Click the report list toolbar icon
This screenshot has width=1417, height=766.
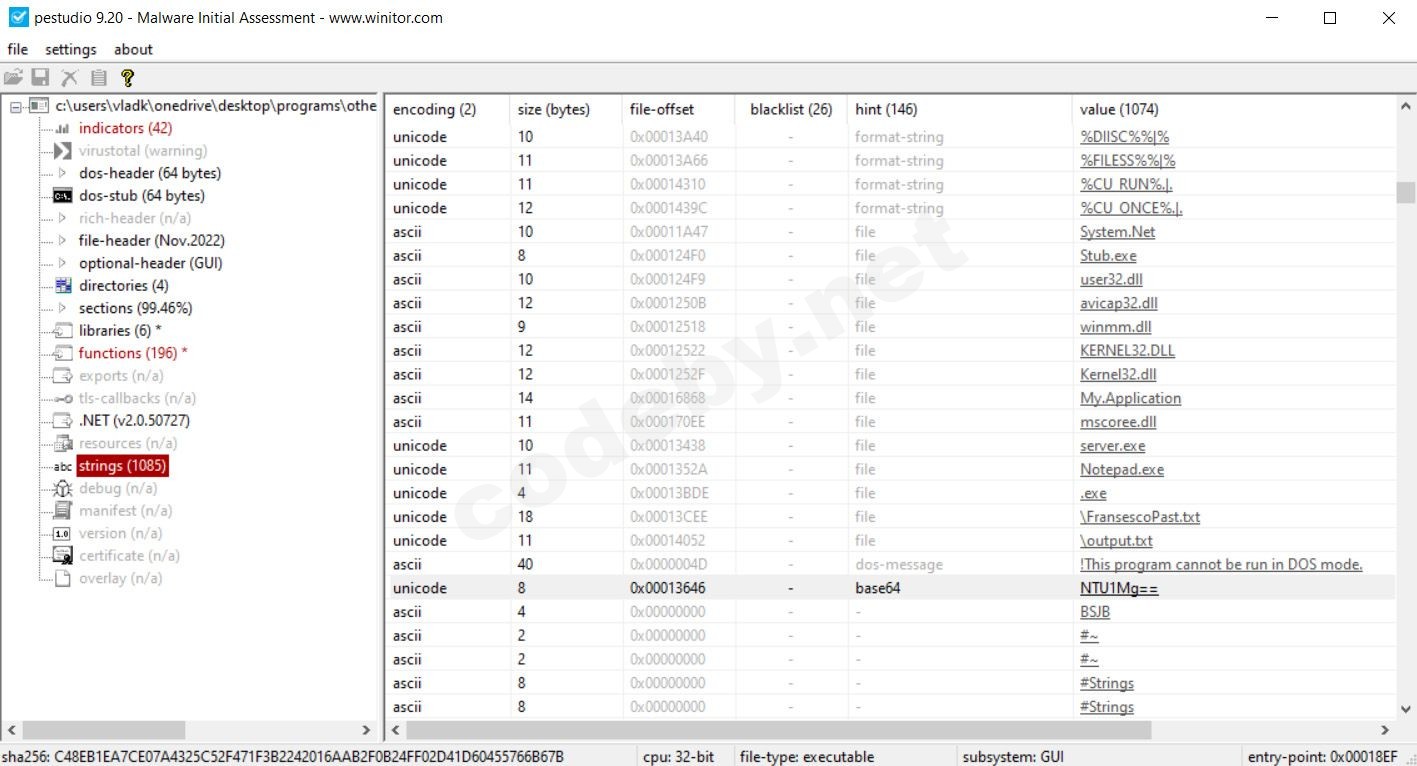[98, 77]
